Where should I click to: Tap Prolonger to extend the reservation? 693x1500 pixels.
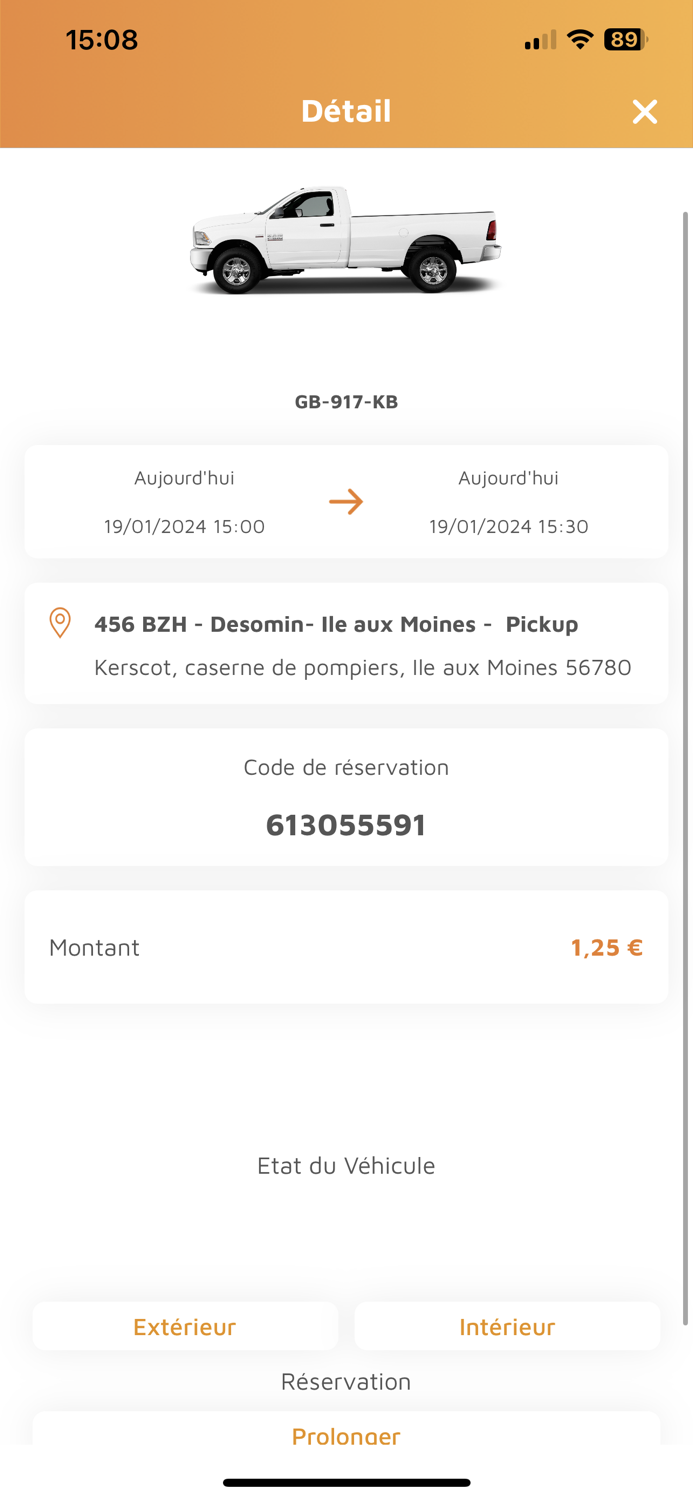(x=346, y=1435)
